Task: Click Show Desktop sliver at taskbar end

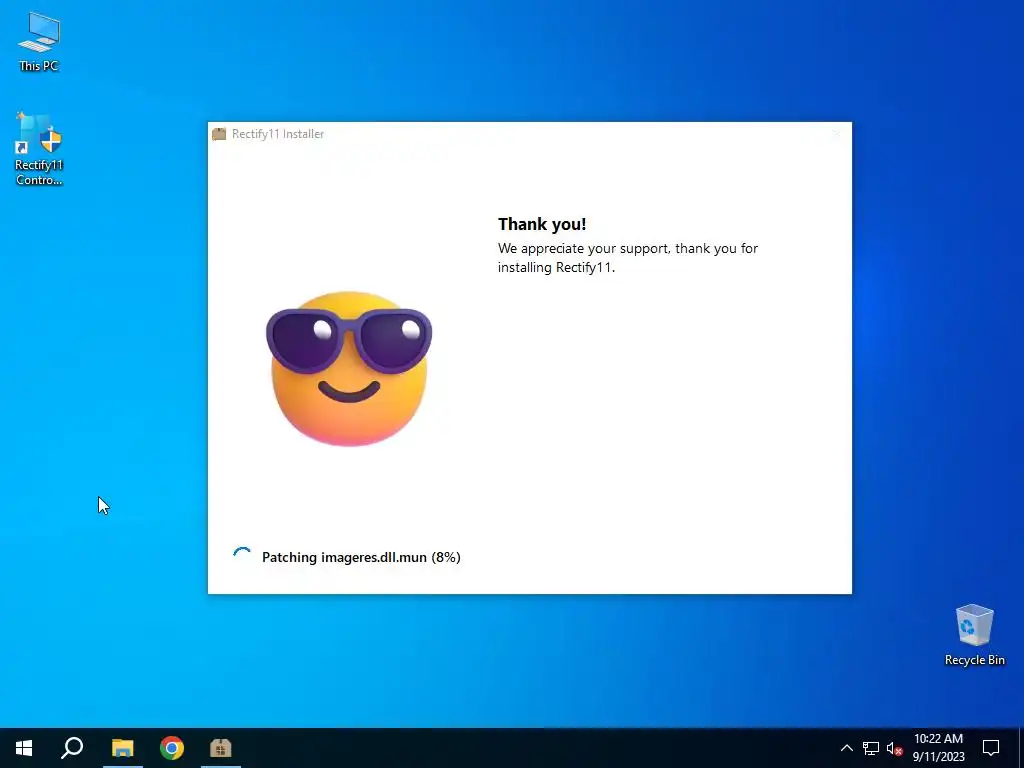Action: click(1021, 748)
